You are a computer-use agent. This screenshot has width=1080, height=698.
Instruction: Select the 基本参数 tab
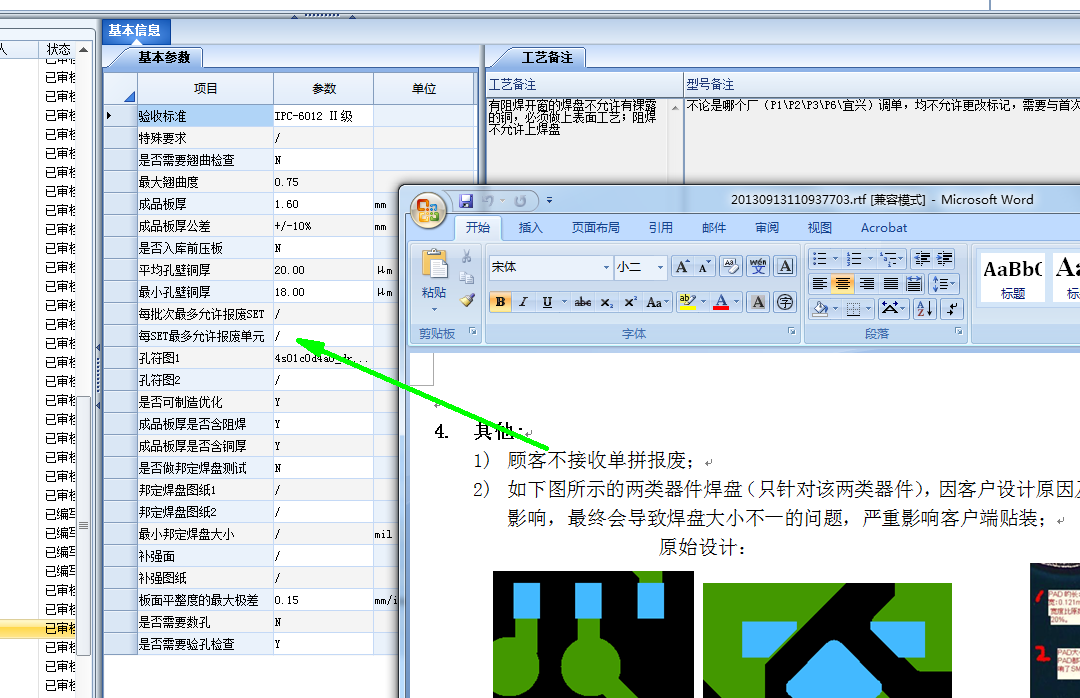[x=163, y=57]
